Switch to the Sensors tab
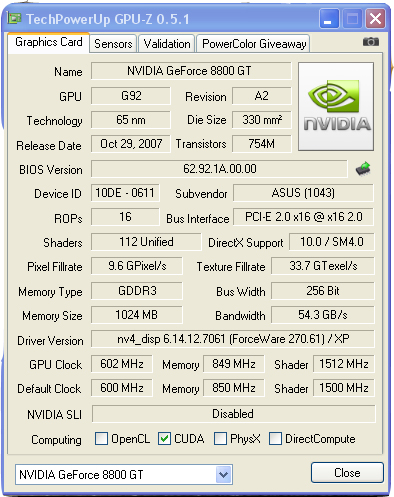Image resolution: width=394 pixels, height=497 pixels. (113, 44)
